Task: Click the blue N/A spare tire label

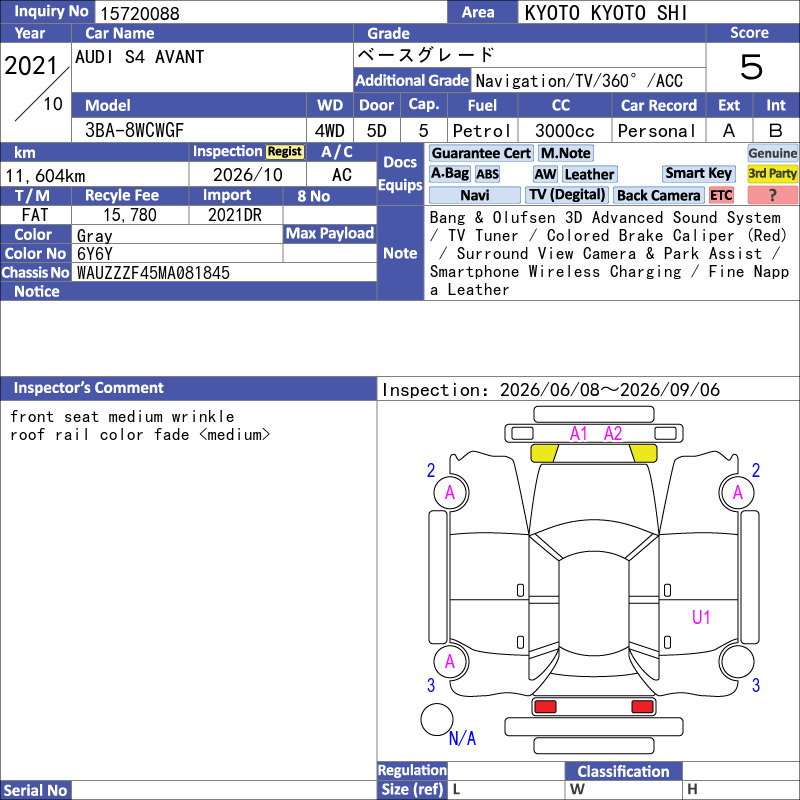Action: pyautogui.click(x=462, y=738)
